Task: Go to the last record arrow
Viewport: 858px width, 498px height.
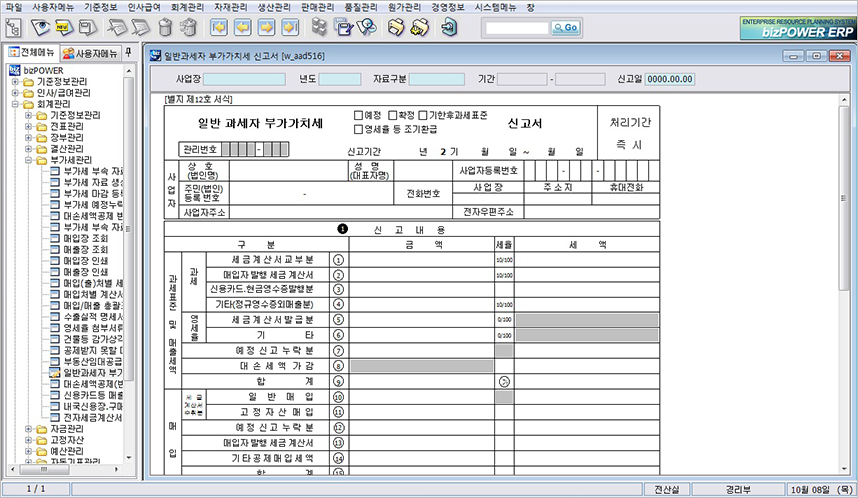Action: pos(290,27)
